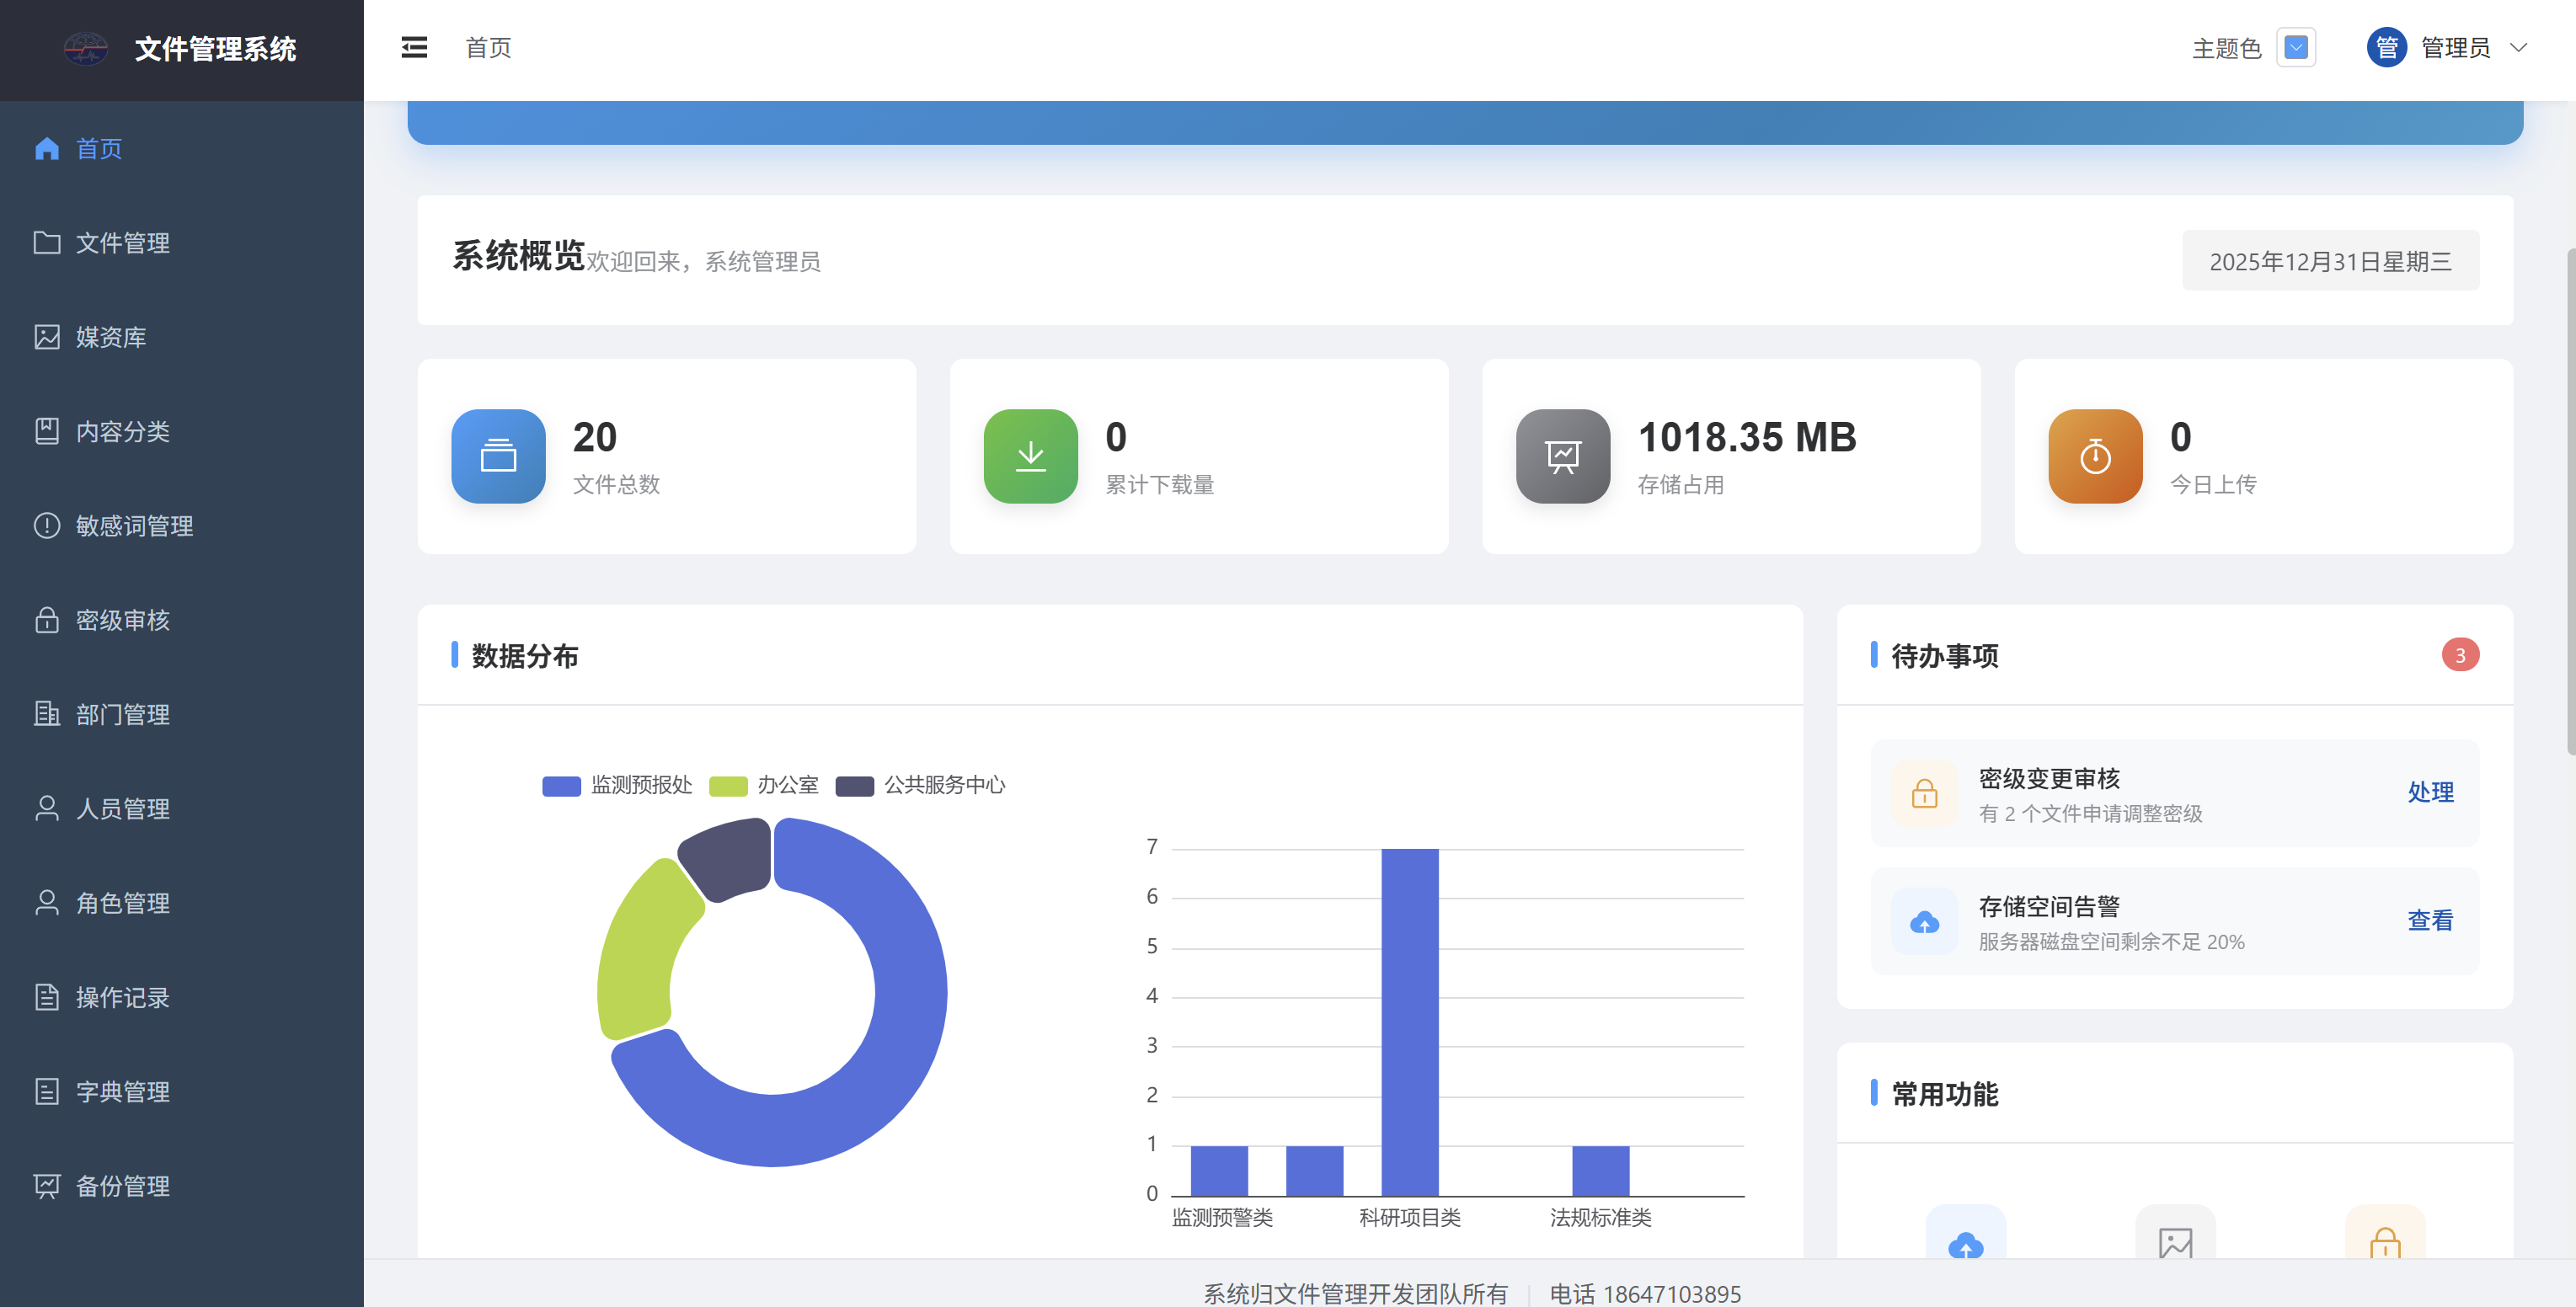Open 备份管理 in the sidebar

(x=122, y=1186)
